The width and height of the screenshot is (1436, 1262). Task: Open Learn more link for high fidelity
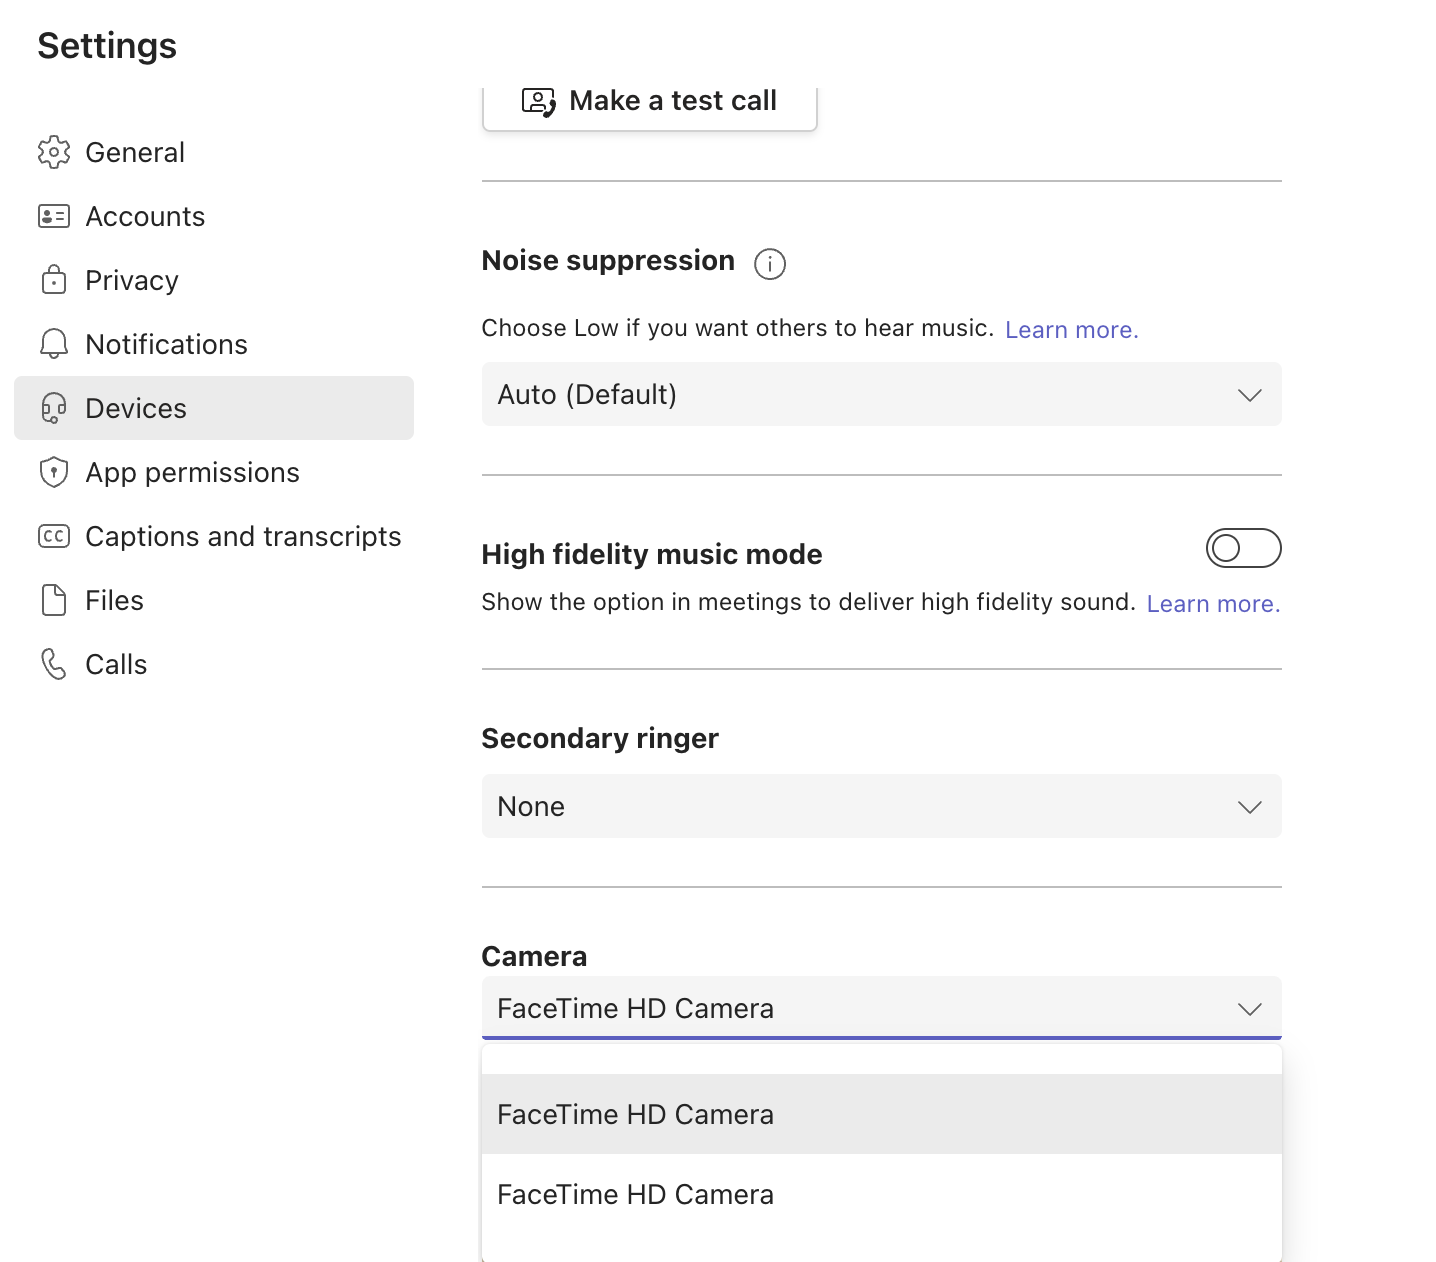pos(1213,604)
